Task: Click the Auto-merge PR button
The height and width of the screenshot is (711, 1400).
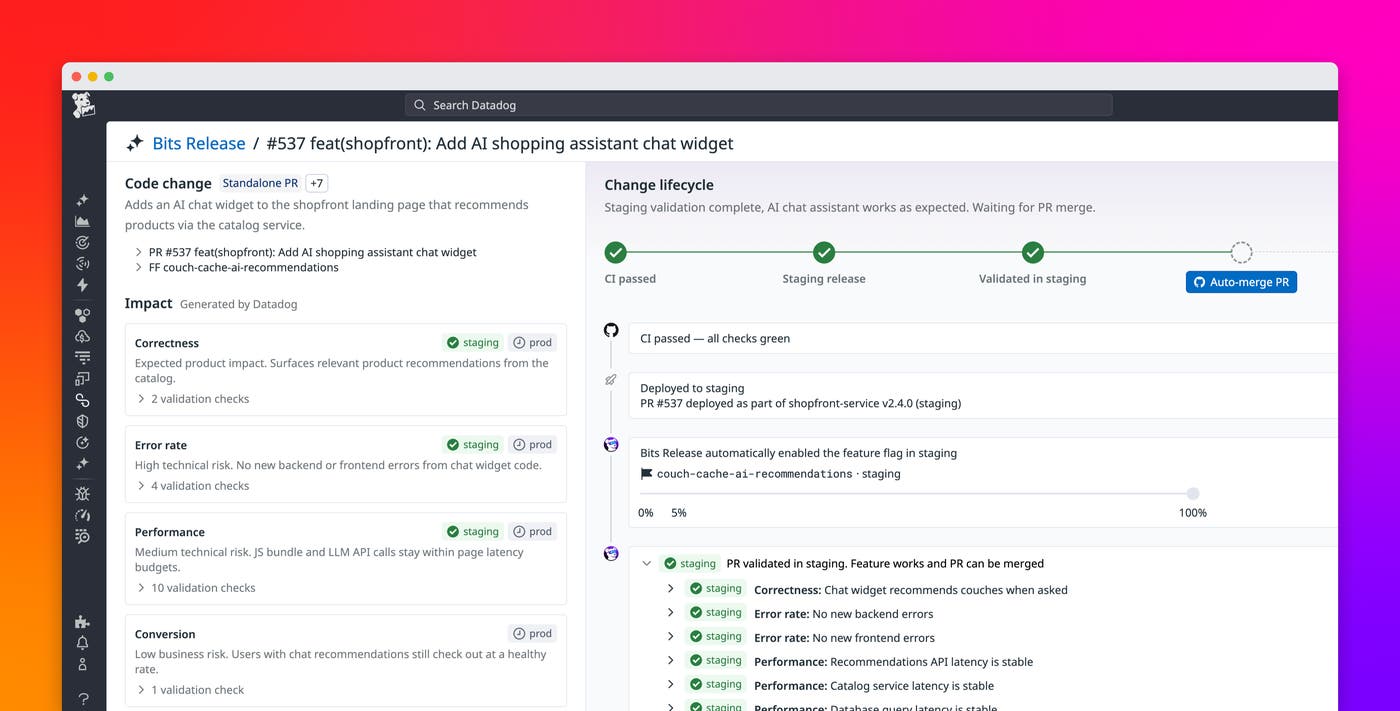Action: click(1241, 282)
